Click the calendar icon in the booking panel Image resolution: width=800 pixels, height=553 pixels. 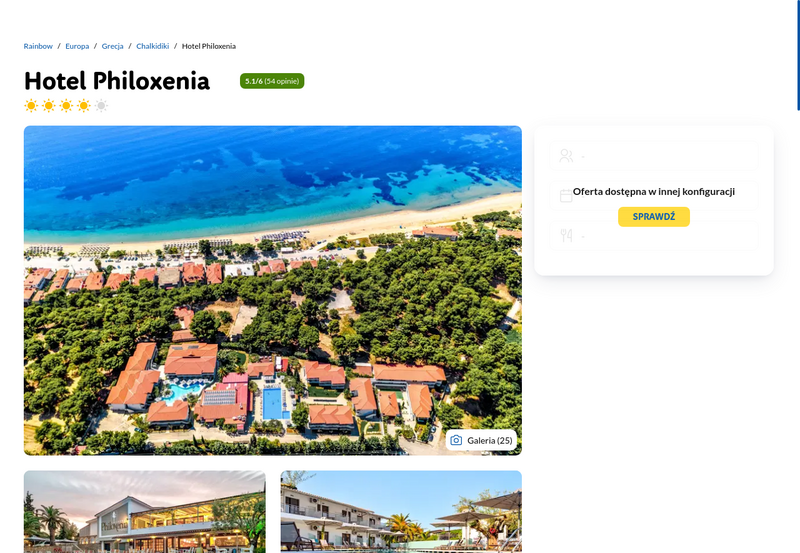566,196
